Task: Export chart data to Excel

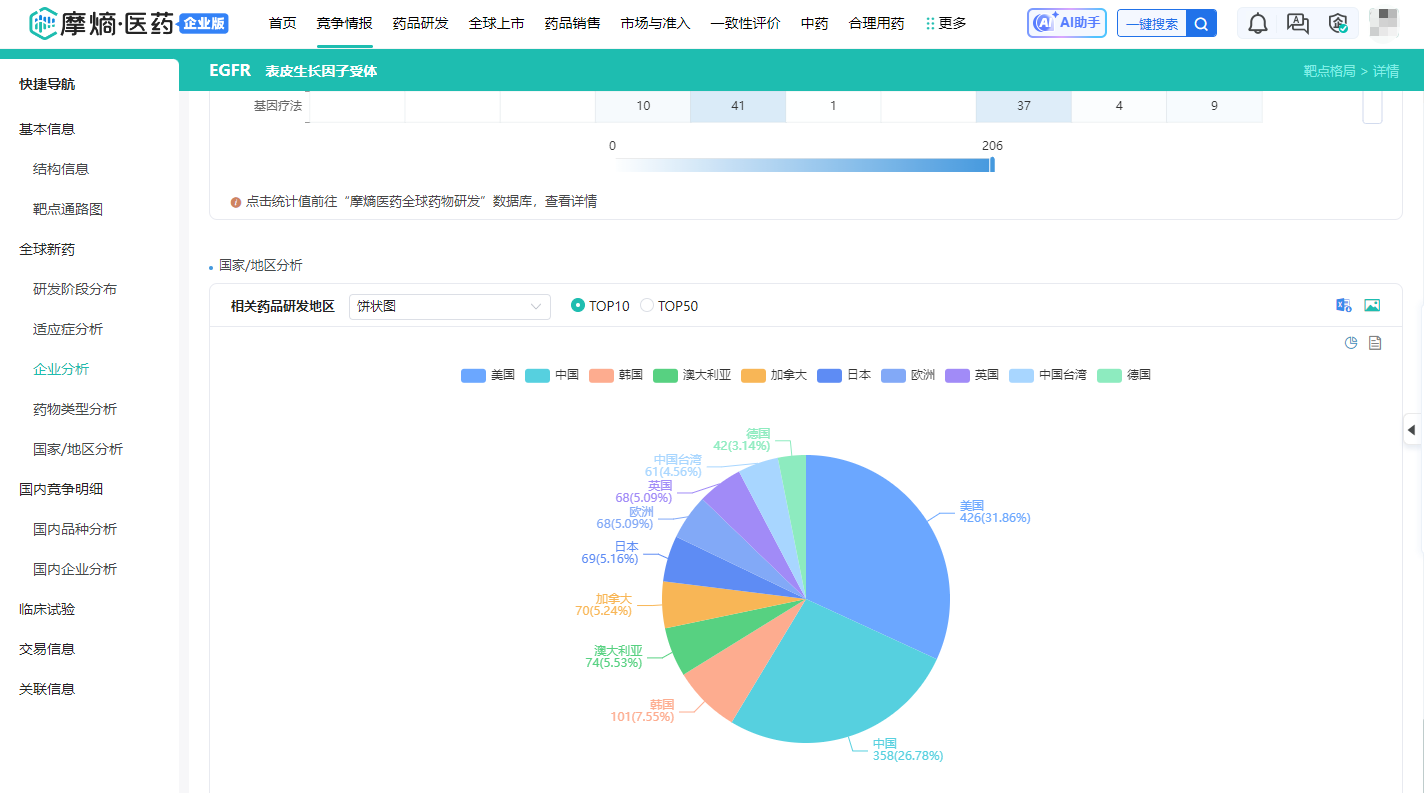Action: click(x=1343, y=305)
